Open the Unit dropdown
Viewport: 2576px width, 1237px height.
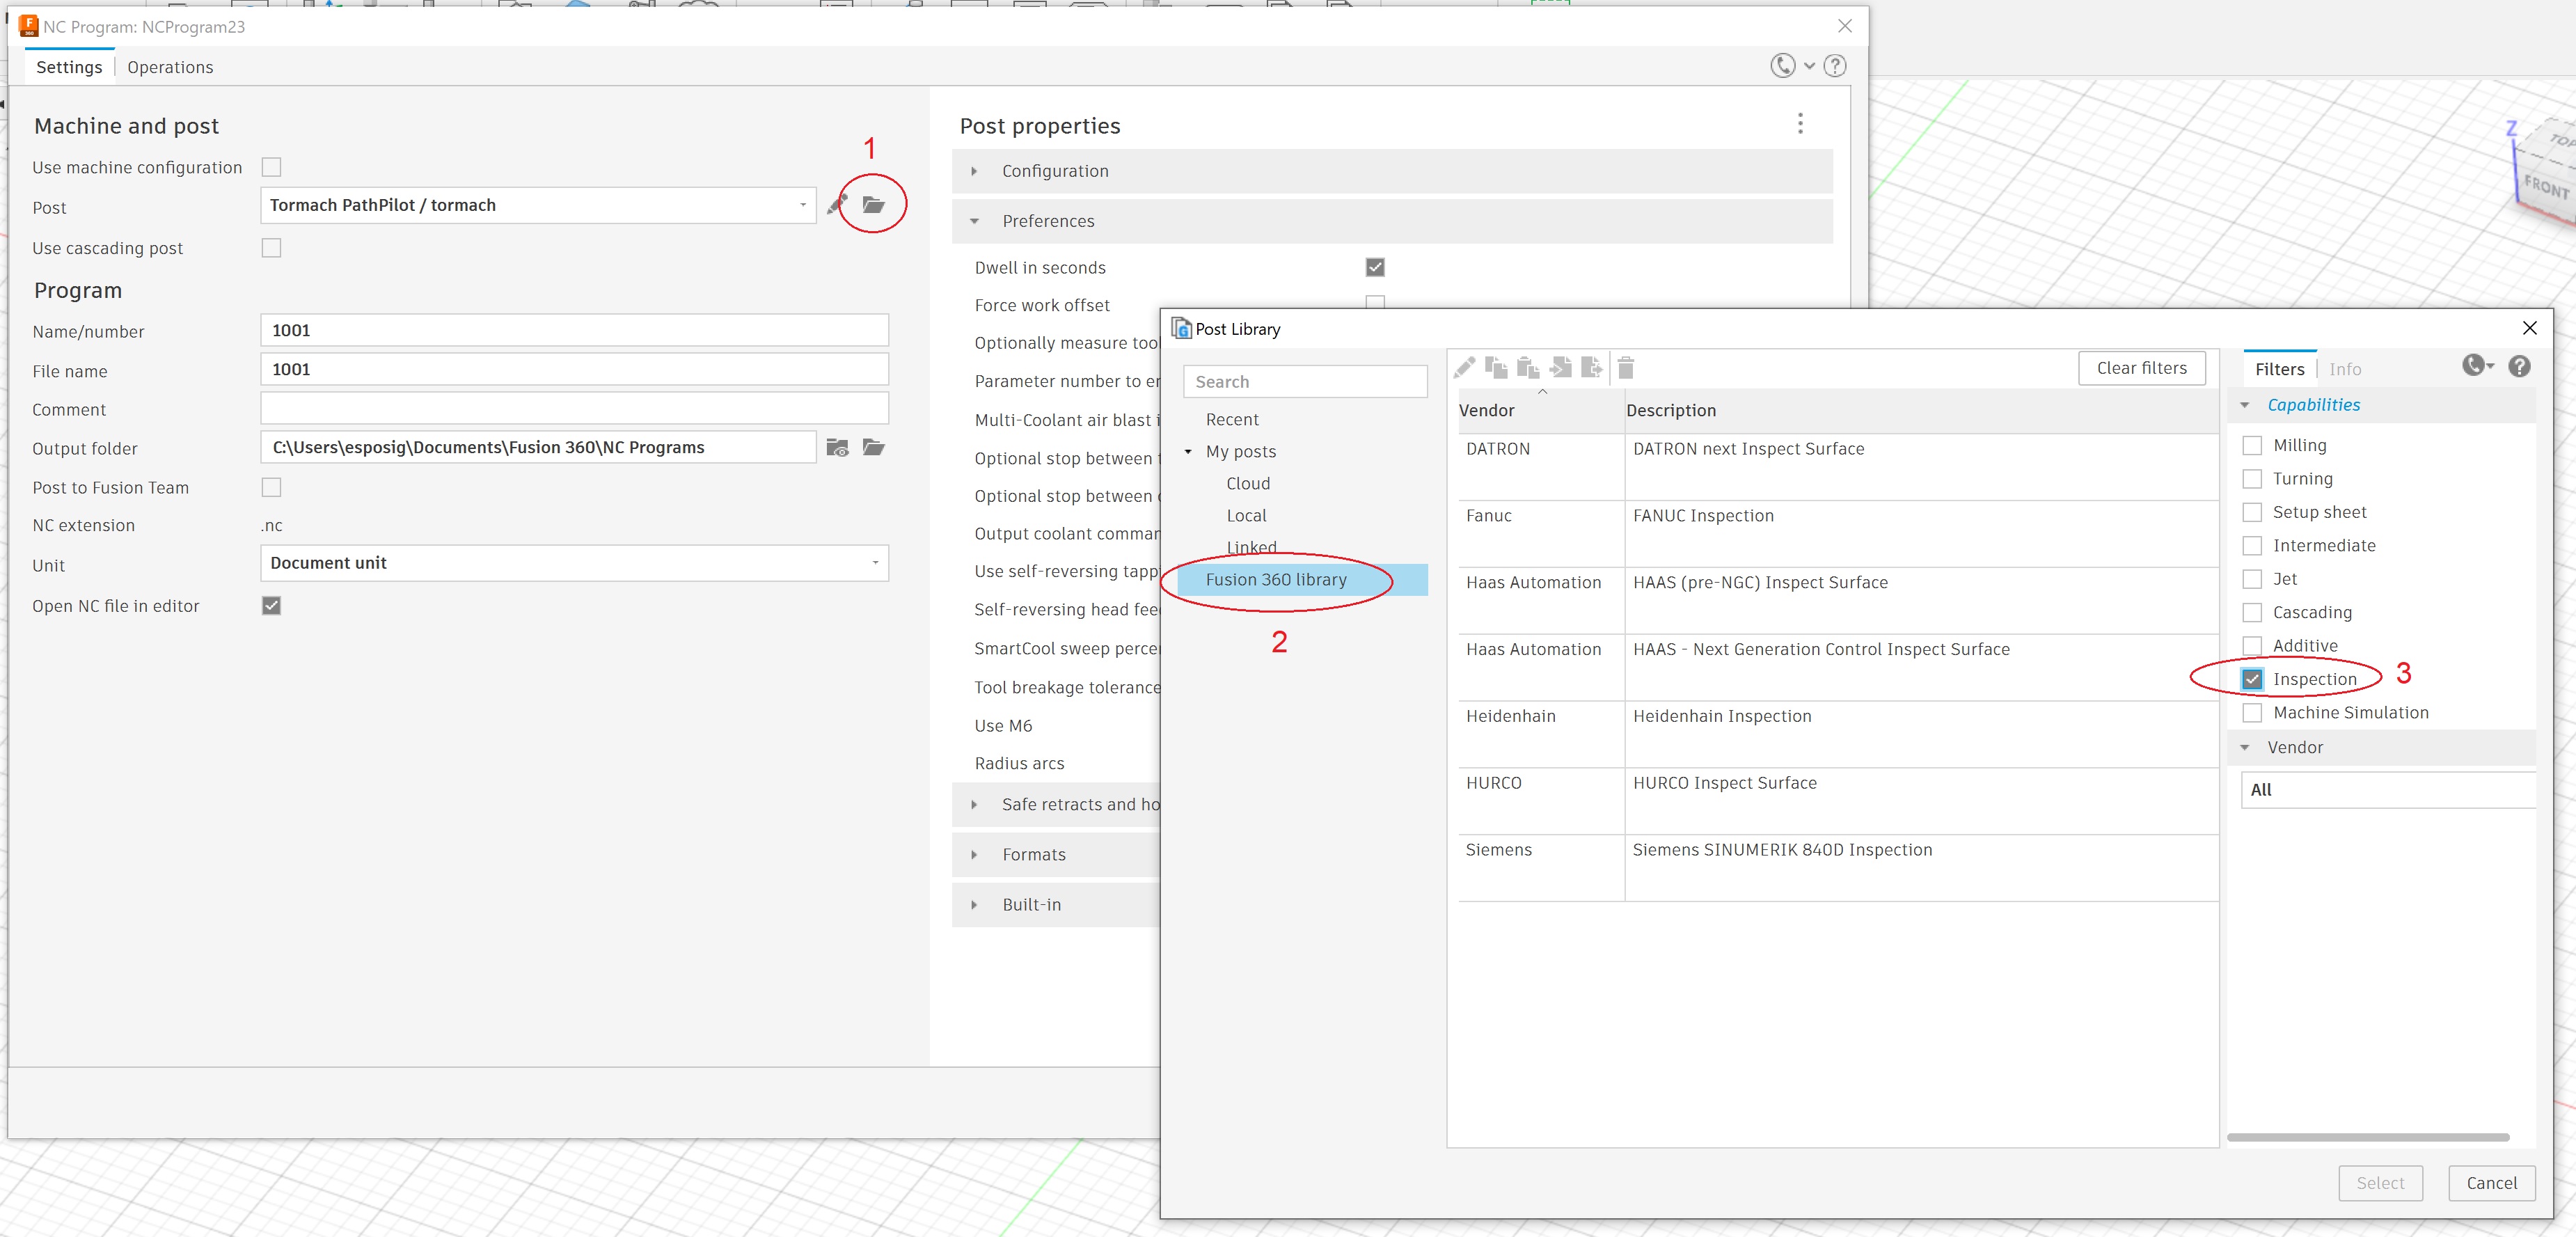574,563
